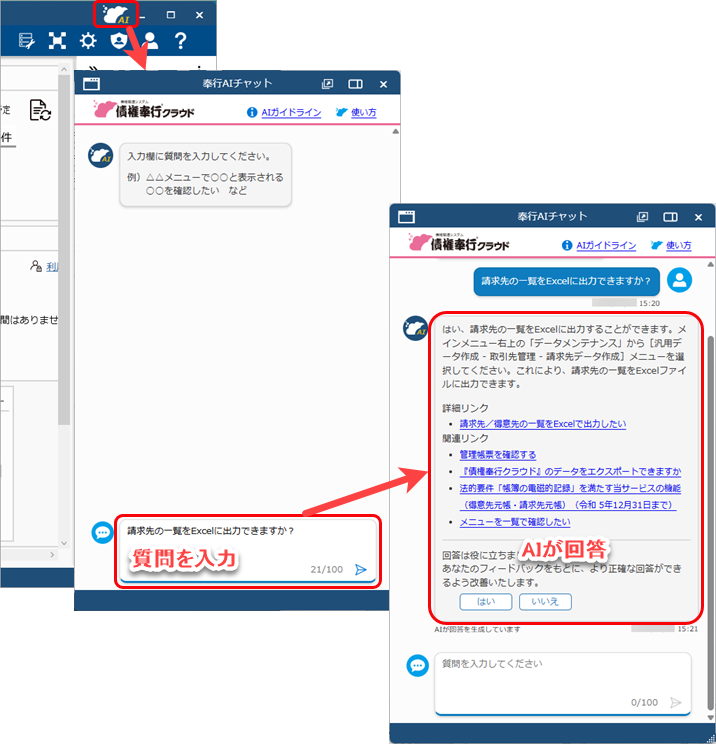Viewport: 716px width, 749px height.
Task: Dock left chat panel with side-panel icon
Action: (x=355, y=84)
